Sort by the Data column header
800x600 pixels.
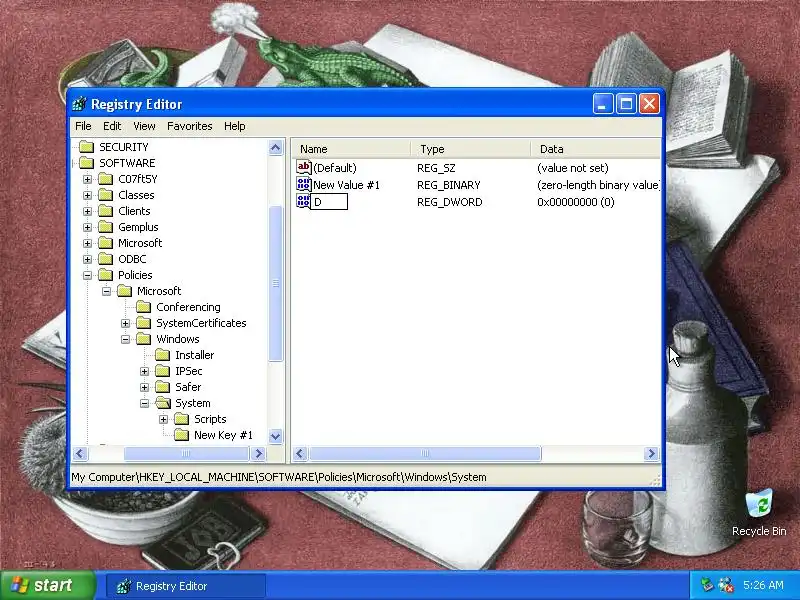pos(595,149)
